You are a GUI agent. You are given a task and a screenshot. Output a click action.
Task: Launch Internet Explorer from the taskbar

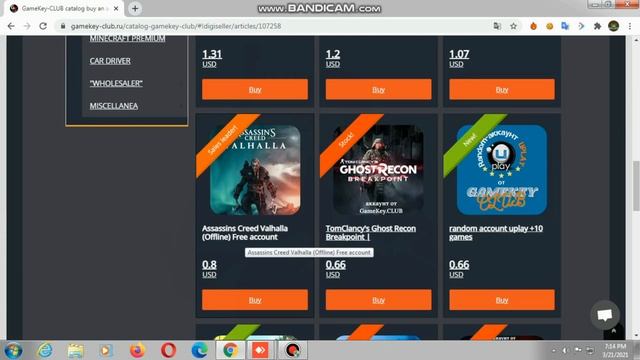(44, 351)
